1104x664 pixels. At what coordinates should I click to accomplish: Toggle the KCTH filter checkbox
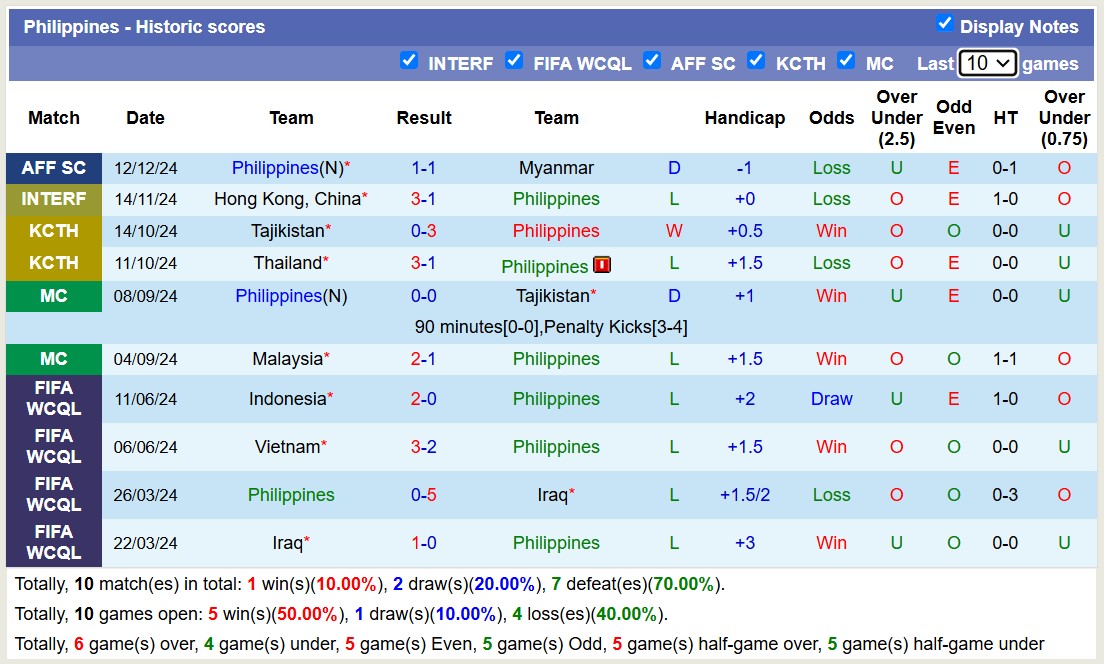pyautogui.click(x=757, y=61)
